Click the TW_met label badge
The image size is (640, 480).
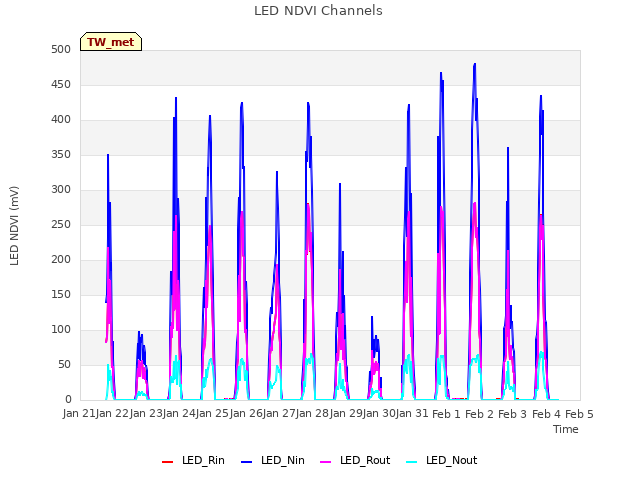[x=111, y=42]
